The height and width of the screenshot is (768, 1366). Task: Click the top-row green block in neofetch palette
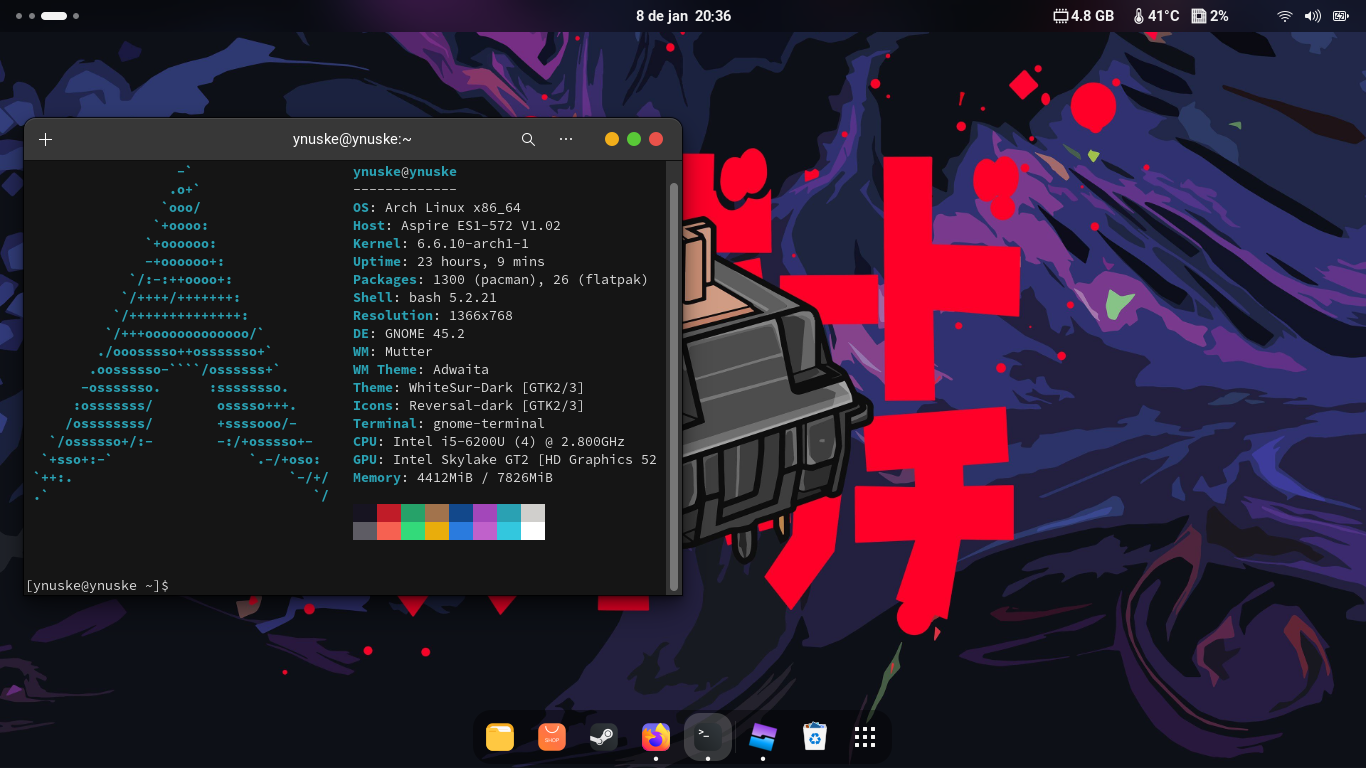(x=413, y=513)
